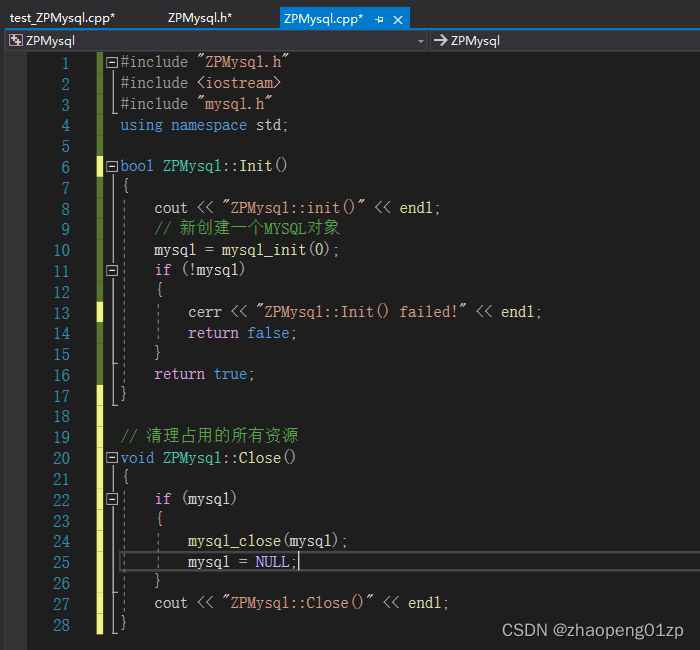This screenshot has width=700, height=650.
Task: Click line number 10 in the gutter
Action: point(62,250)
